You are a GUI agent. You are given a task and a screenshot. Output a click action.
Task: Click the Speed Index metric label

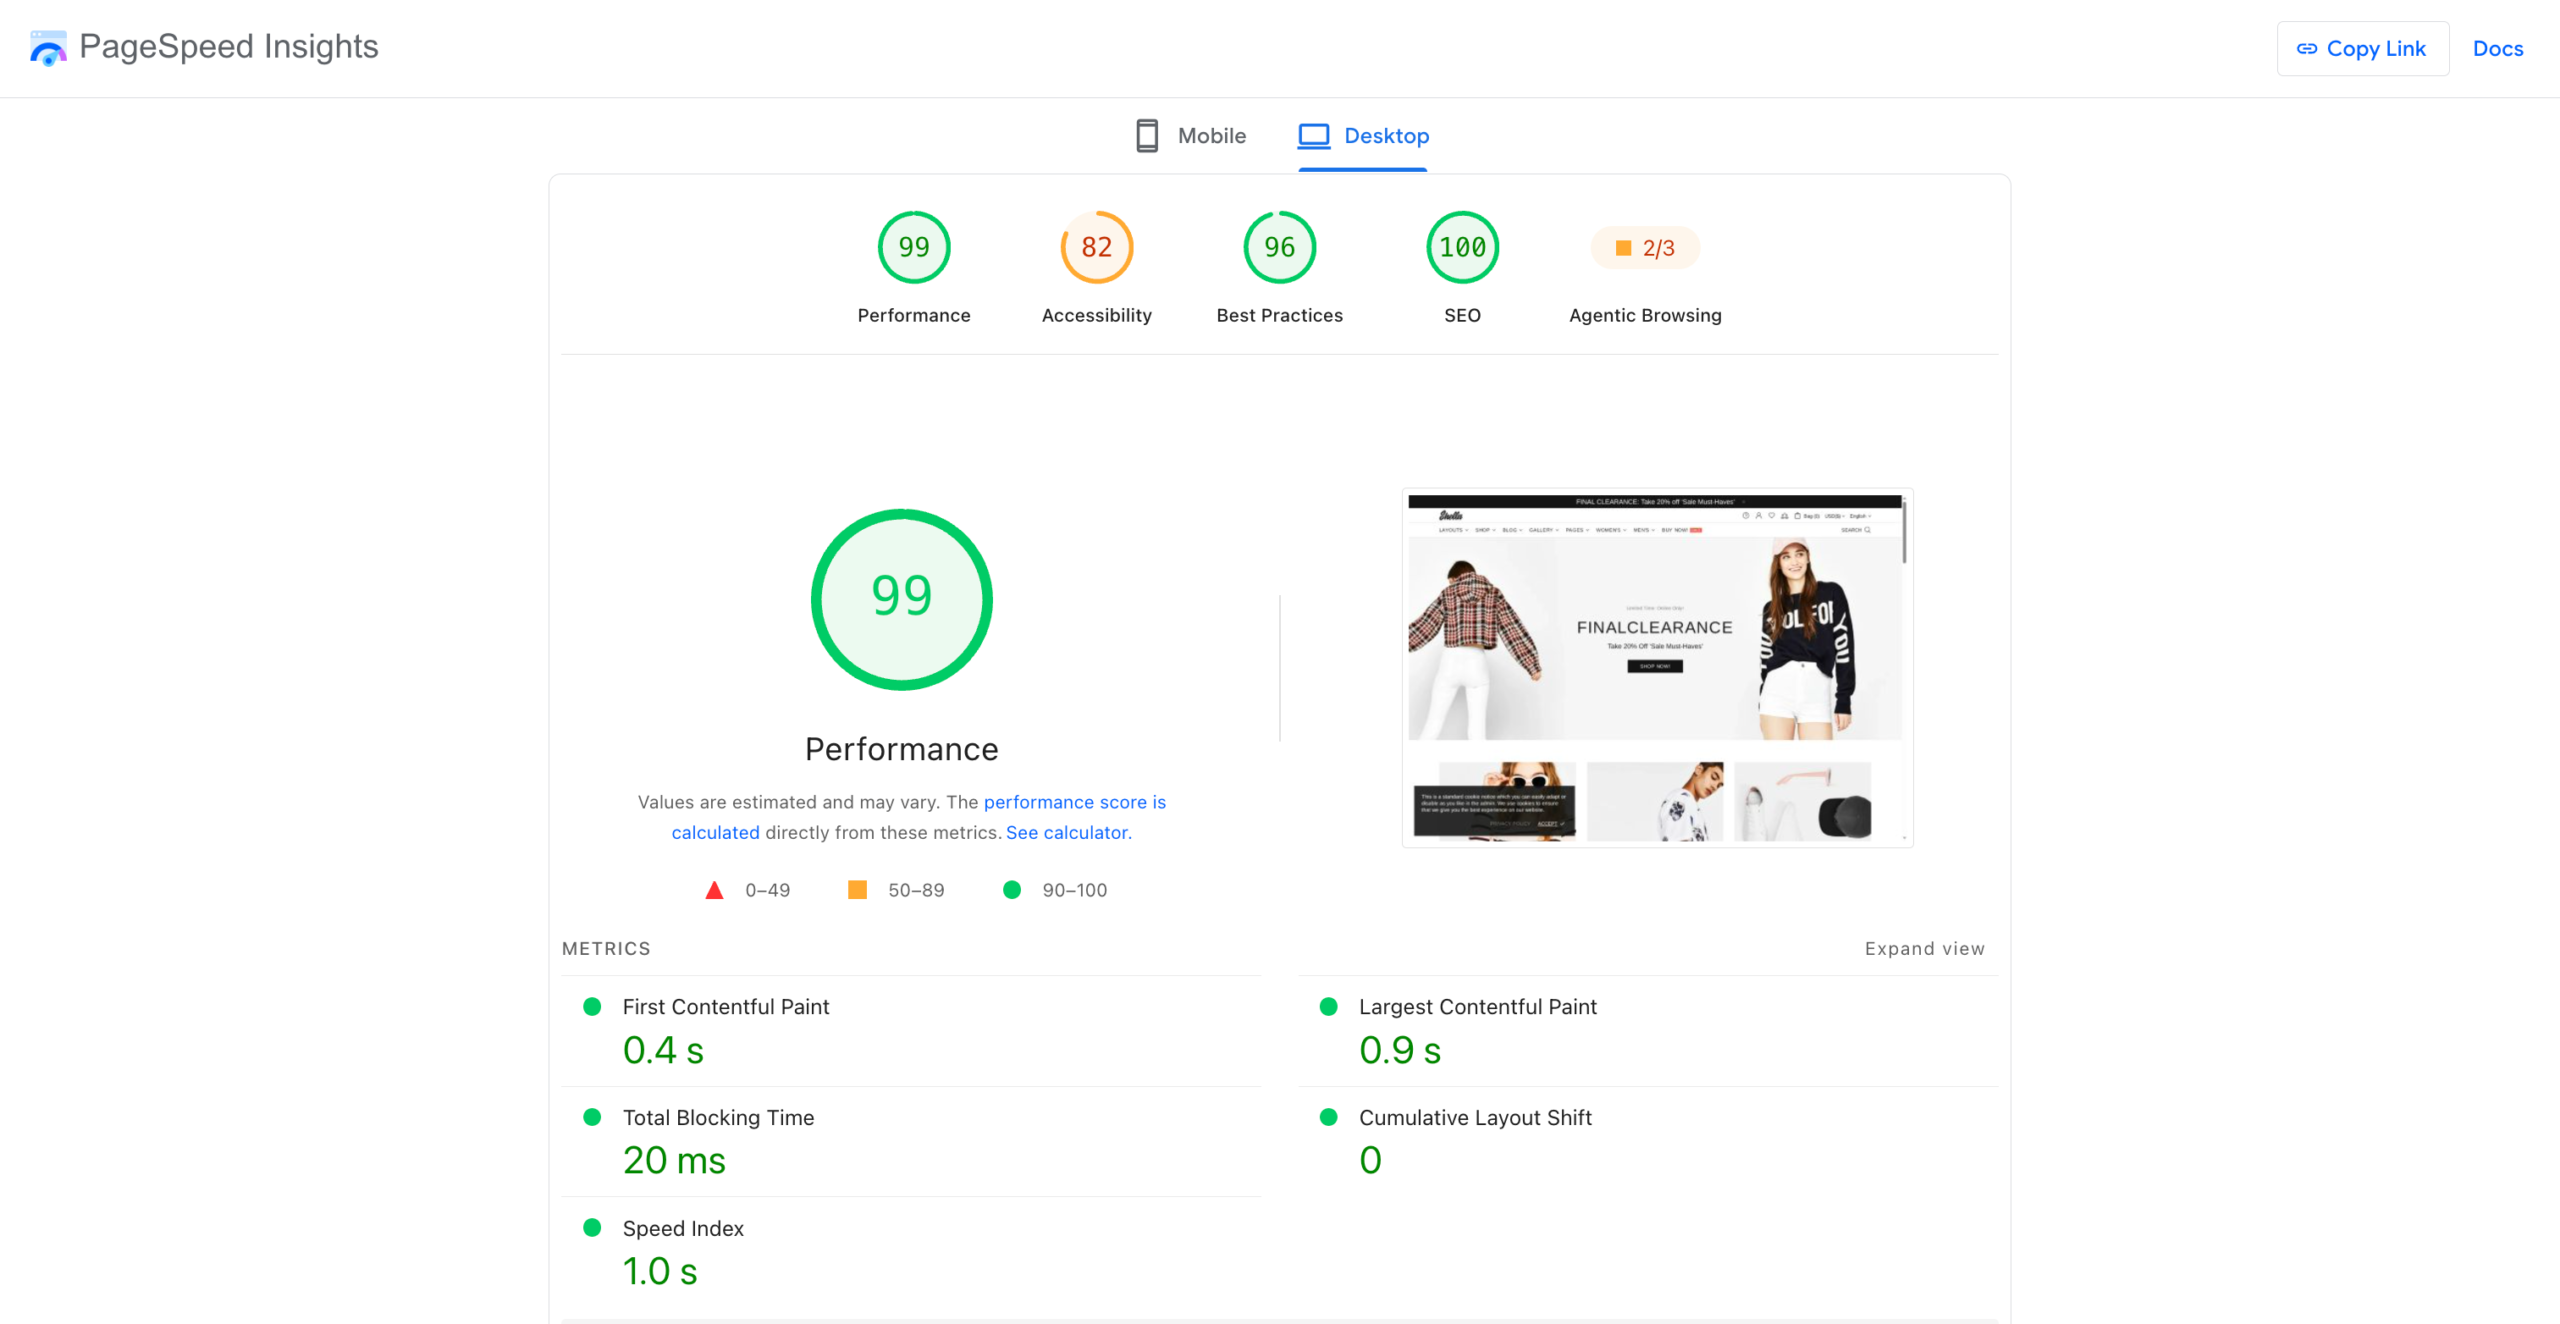[683, 1228]
